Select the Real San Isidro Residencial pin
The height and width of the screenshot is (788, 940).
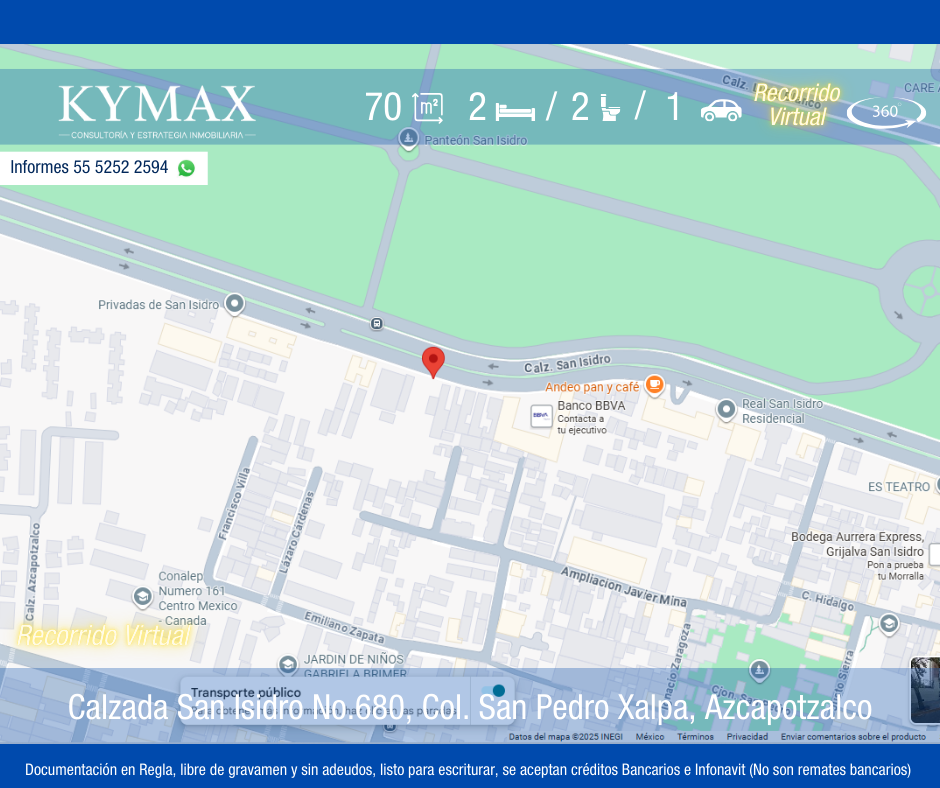pos(726,410)
